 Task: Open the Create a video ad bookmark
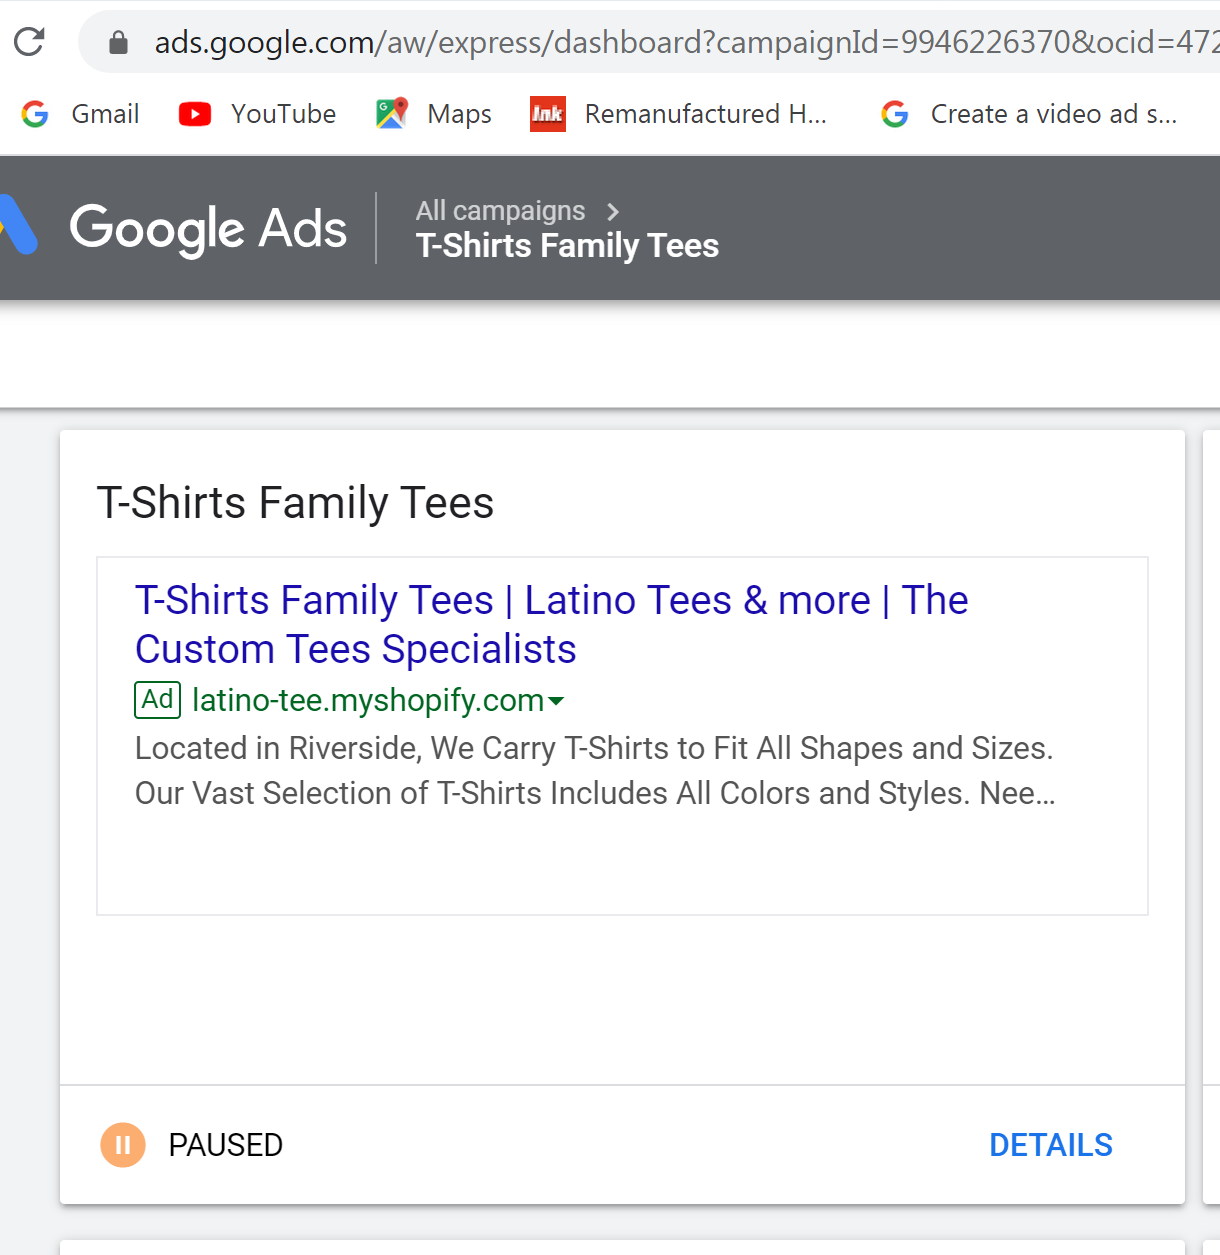(1029, 114)
